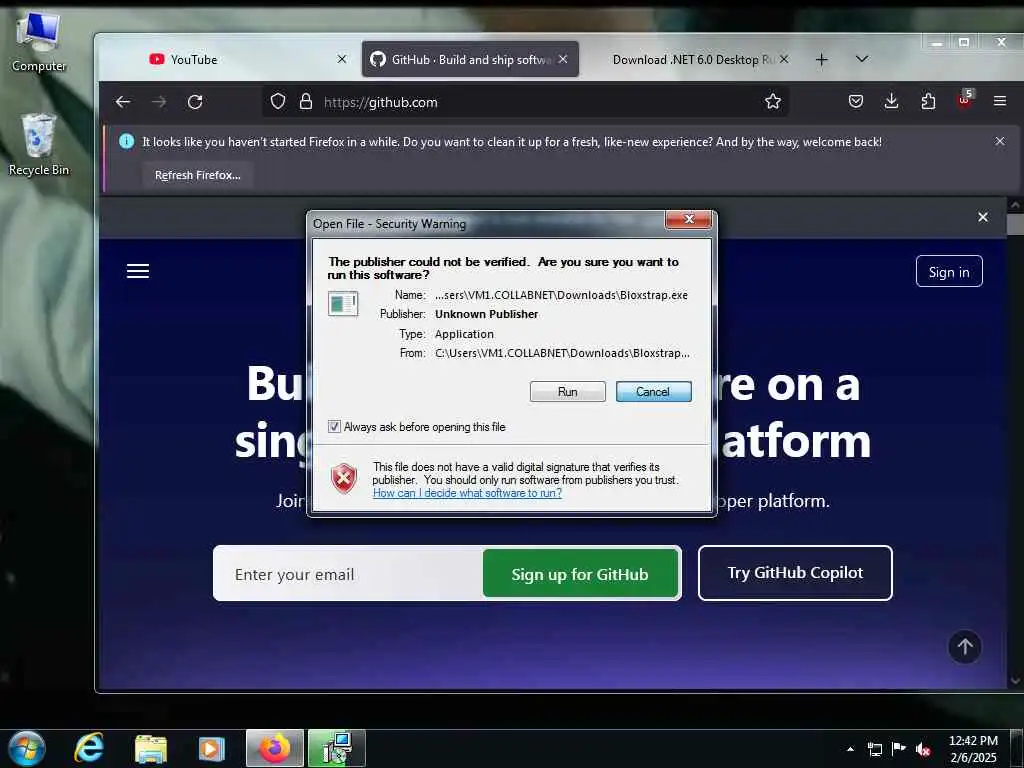Click the application file icon in dialog
Screen dimensions: 1024x768
click(x=343, y=304)
